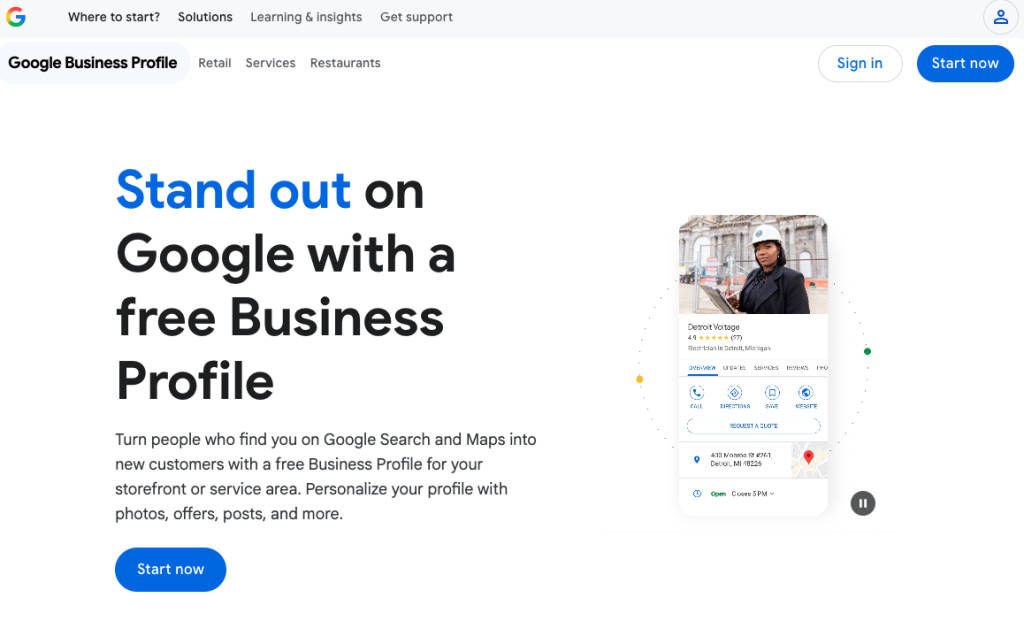Click the Directions icon on the business card
The image size is (1024, 636).
pyautogui.click(x=735, y=393)
